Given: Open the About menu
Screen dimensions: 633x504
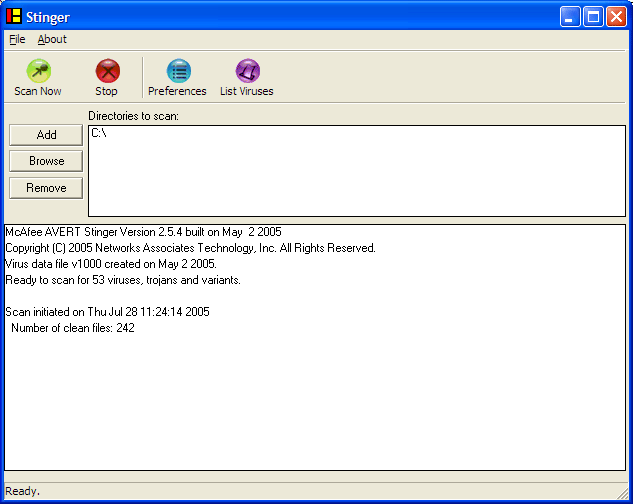Looking at the screenshot, I should (52, 39).
